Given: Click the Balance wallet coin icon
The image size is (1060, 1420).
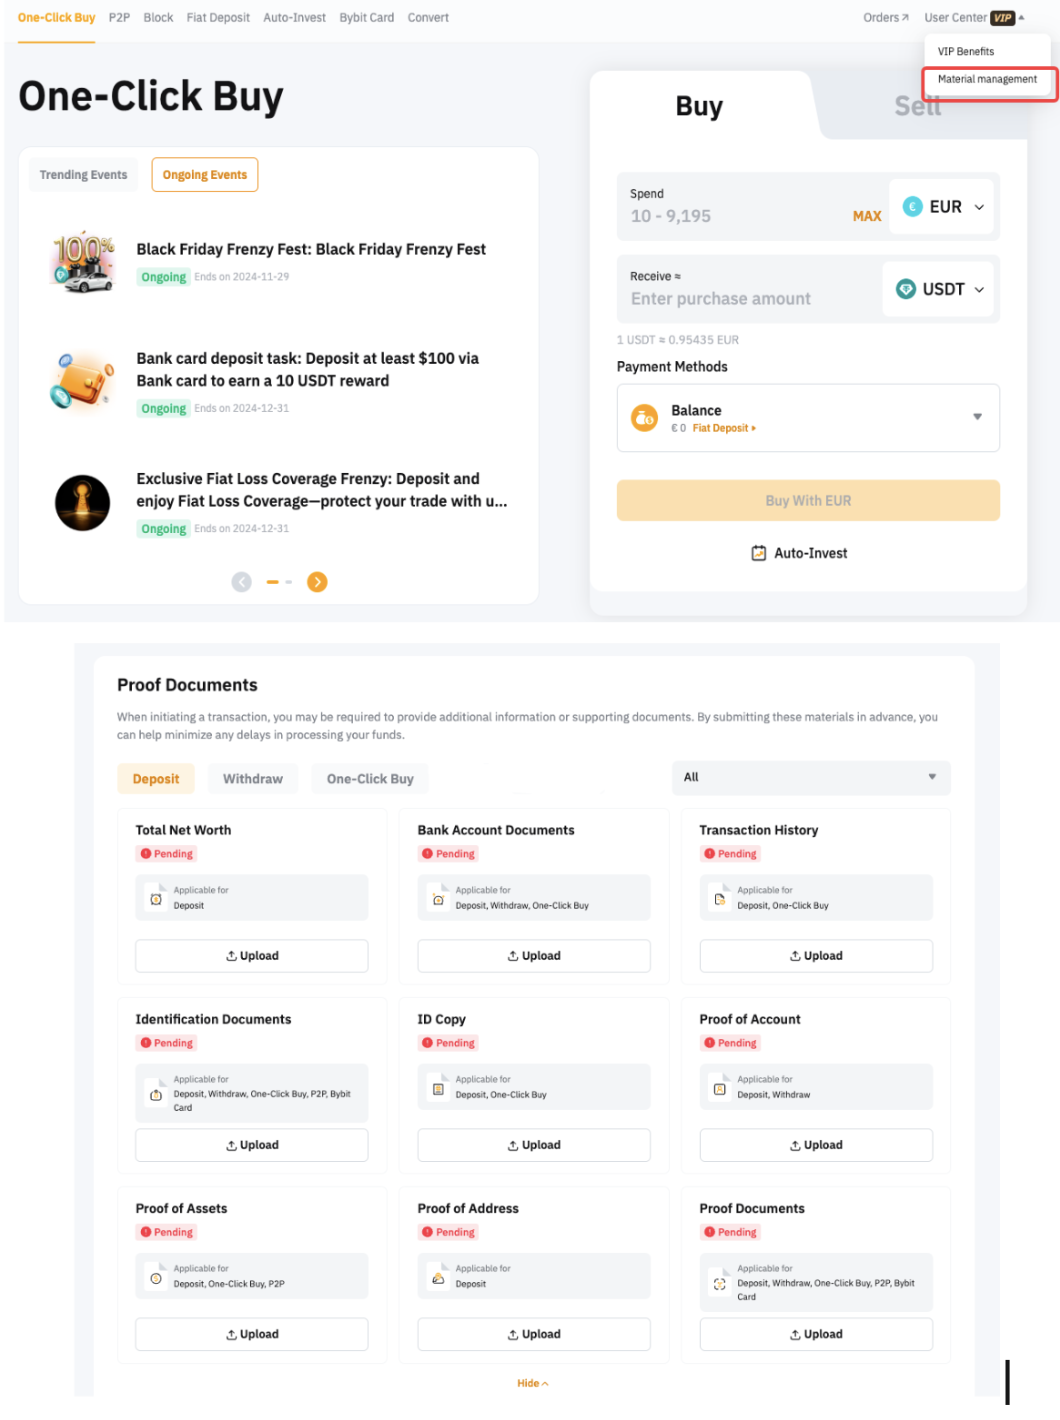Looking at the screenshot, I should point(645,417).
